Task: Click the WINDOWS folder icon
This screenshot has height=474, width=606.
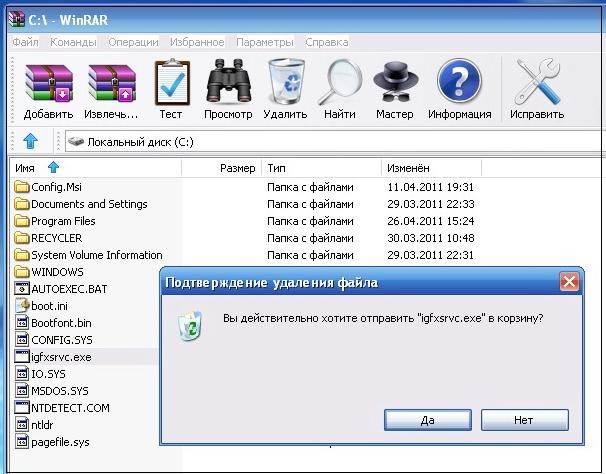Action: click(x=22, y=272)
